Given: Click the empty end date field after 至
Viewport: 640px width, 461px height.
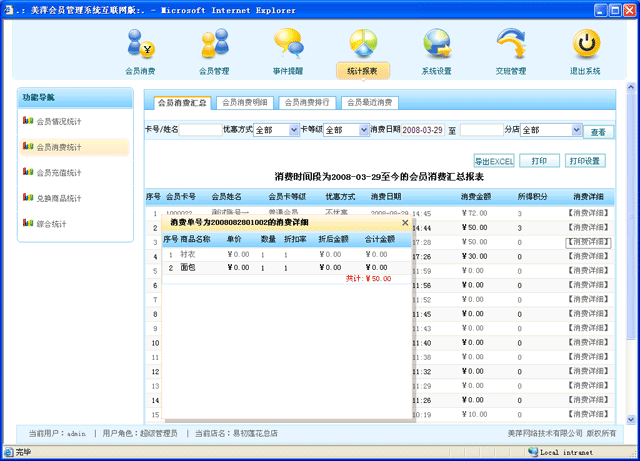Looking at the screenshot, I should [482, 130].
